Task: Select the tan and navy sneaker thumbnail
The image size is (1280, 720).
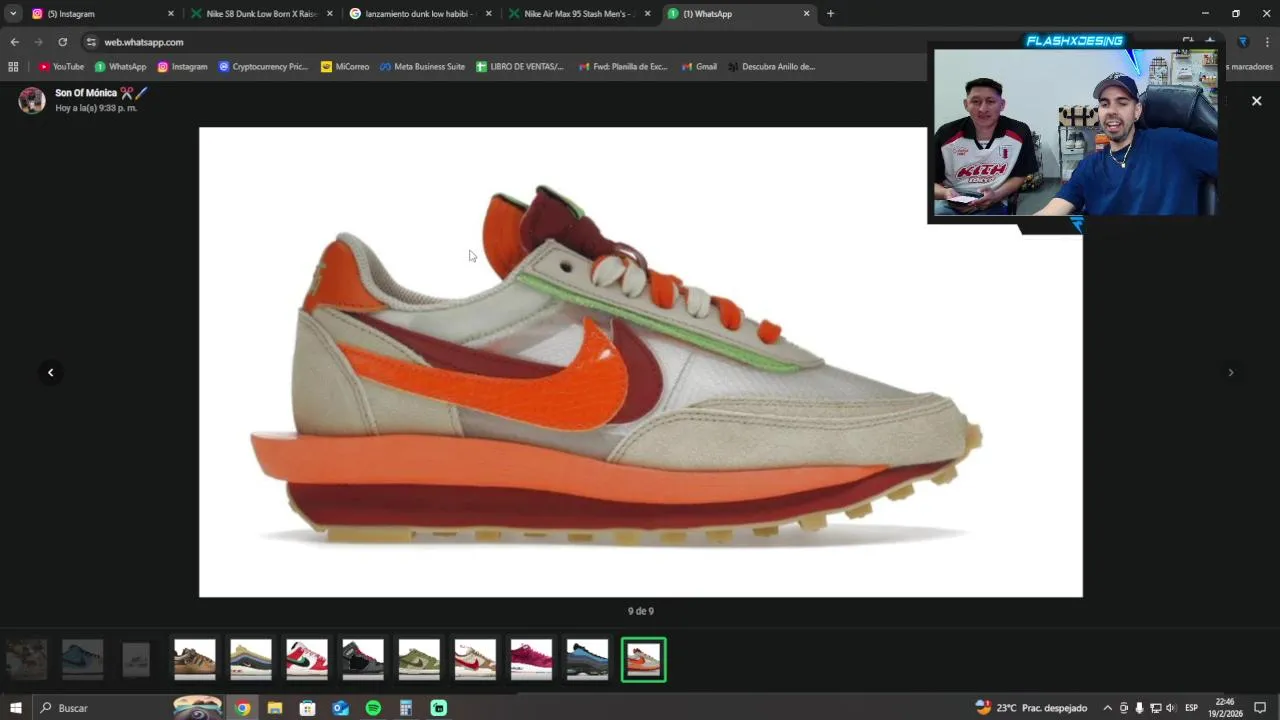Action: coord(250,659)
